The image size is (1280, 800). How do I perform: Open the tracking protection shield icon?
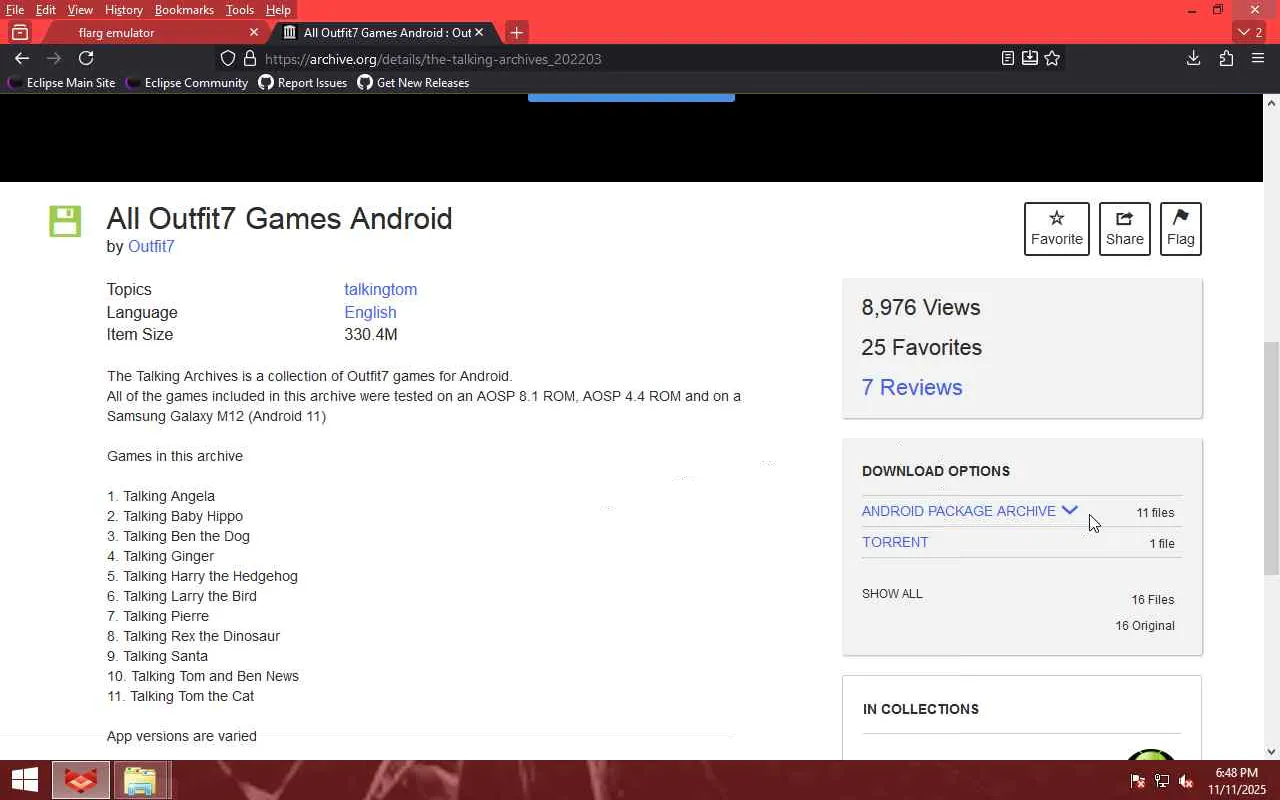click(x=228, y=58)
